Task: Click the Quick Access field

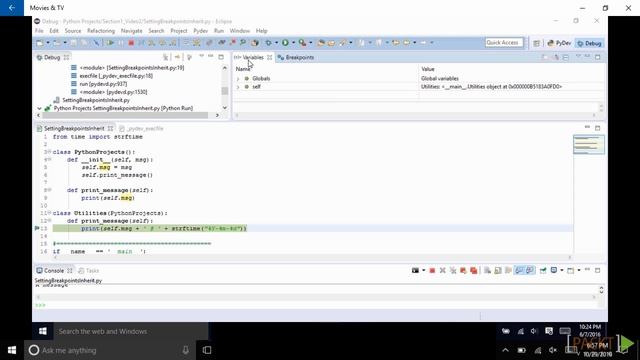Action: (x=504, y=42)
